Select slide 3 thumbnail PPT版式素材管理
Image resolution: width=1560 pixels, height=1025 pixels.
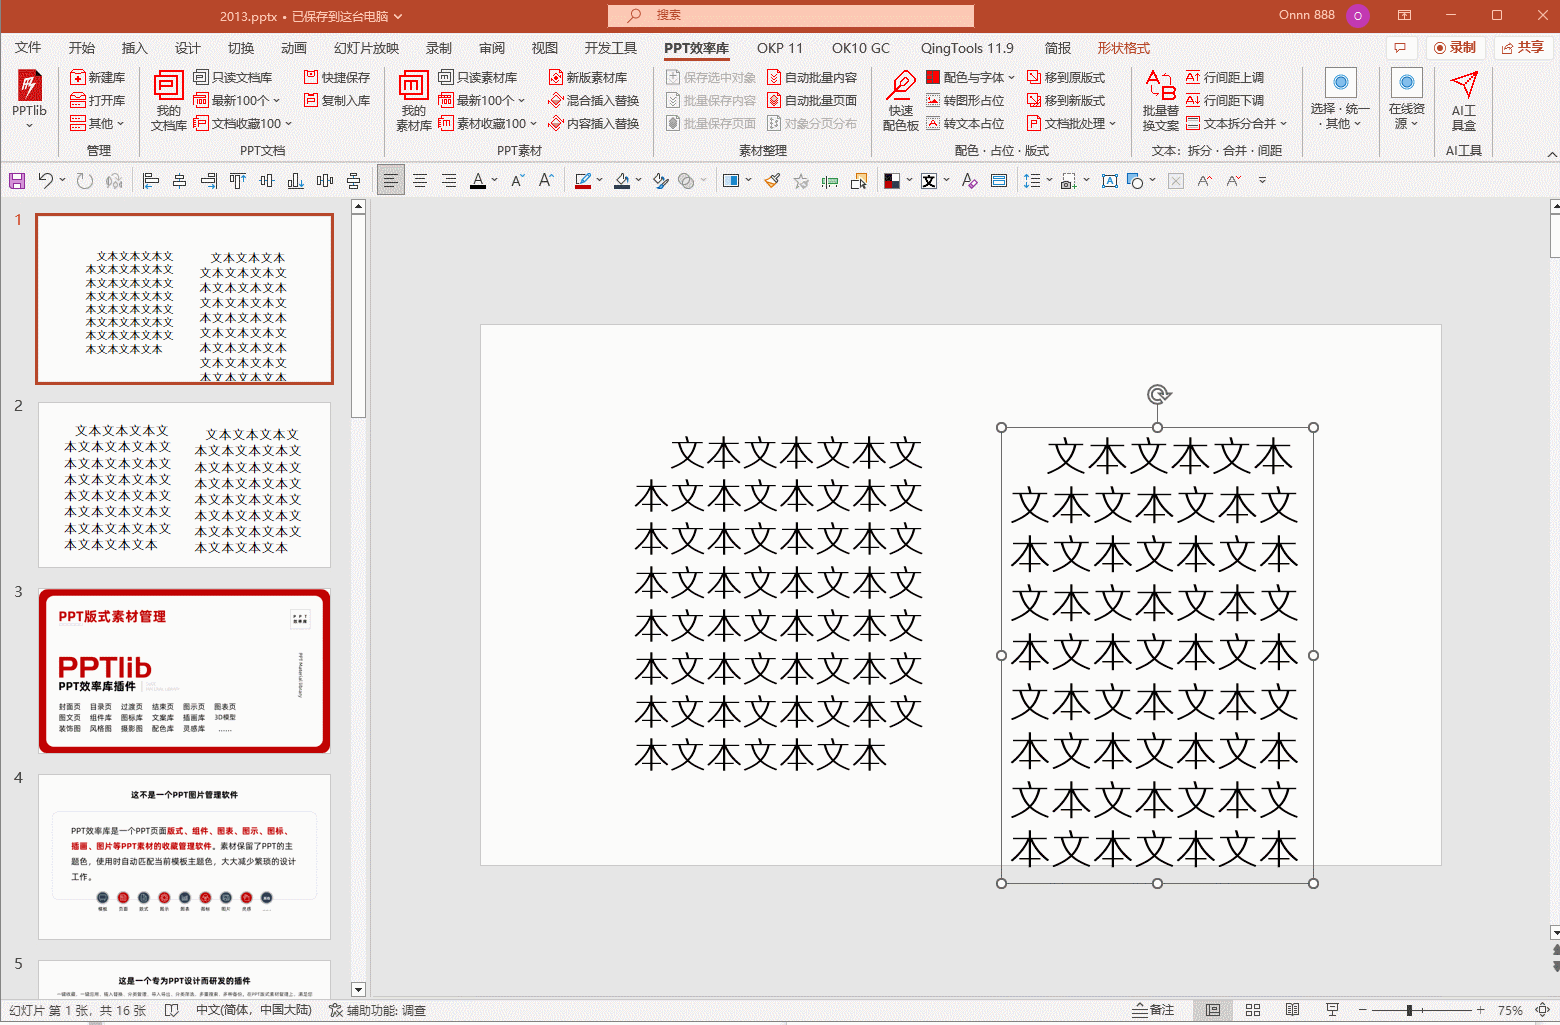point(184,671)
